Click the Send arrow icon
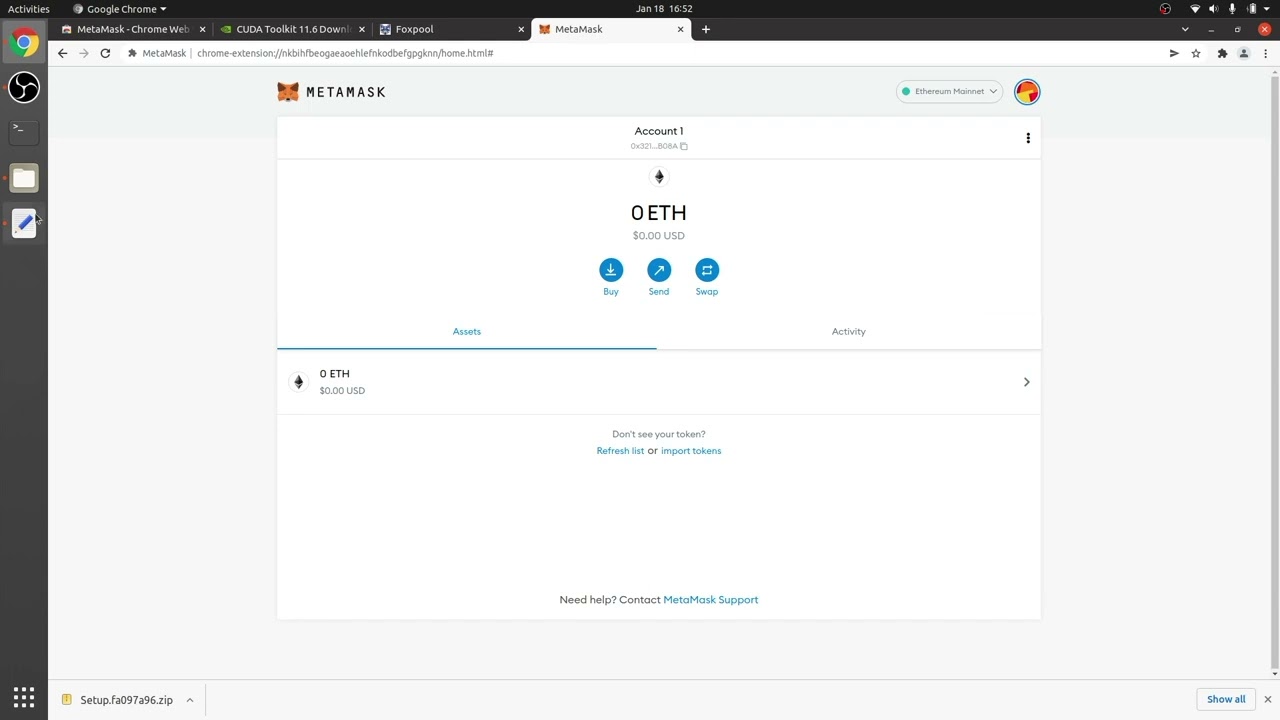The image size is (1280, 720). 659,270
